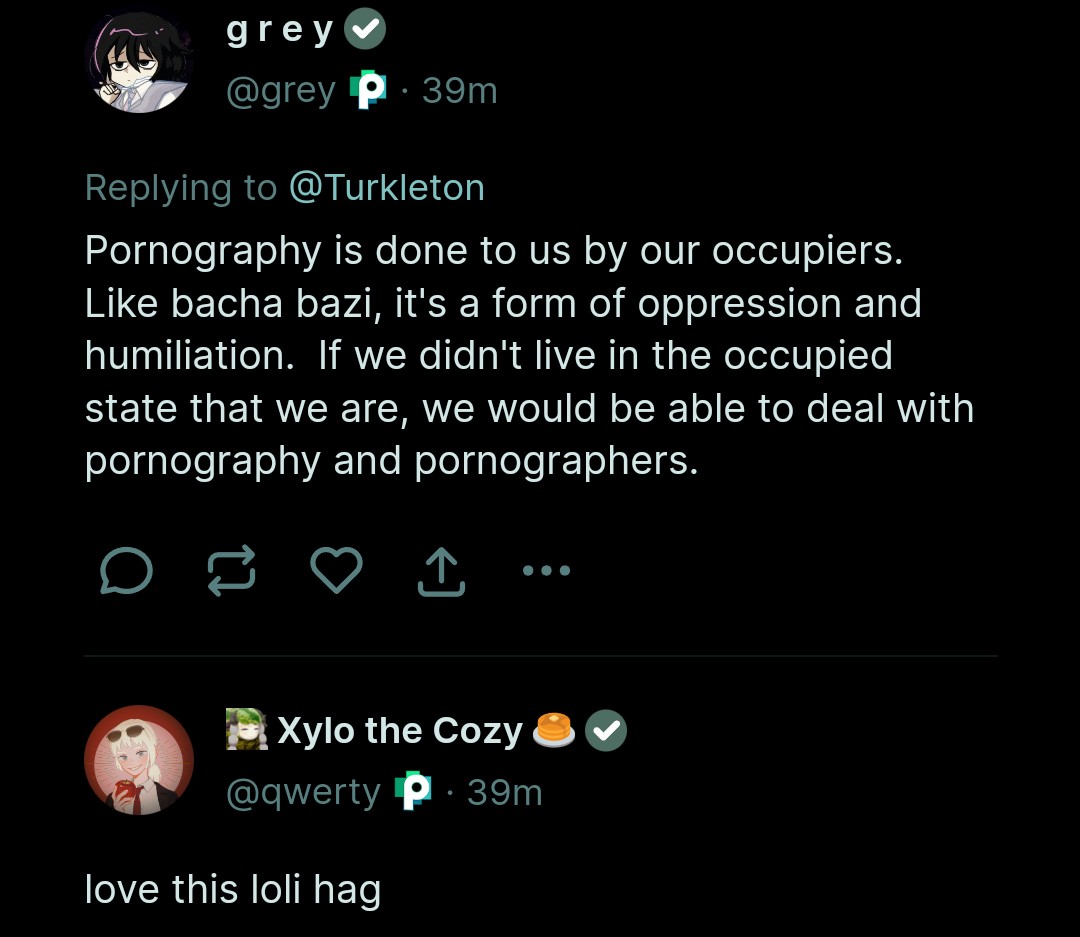Viewport: 1080px width, 937px height.
Task: Click the "Xylo the Cozy" display name
Action: coord(399,731)
